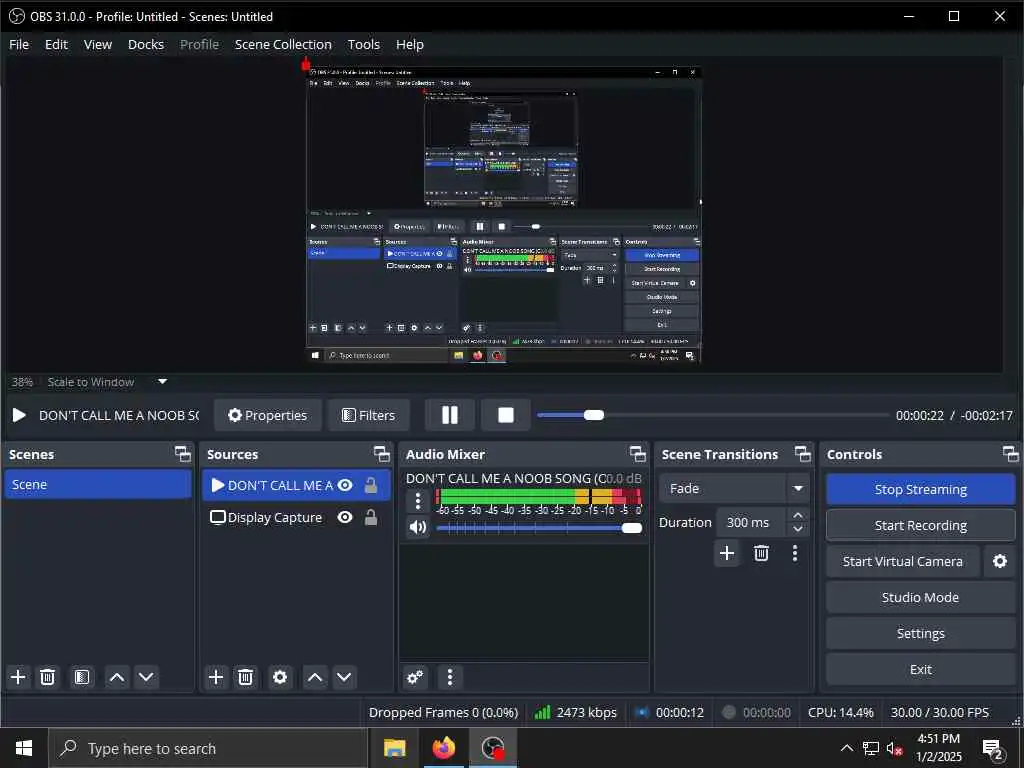The width and height of the screenshot is (1024, 768).
Task: Float the Controls dock
Action: 1010,454
